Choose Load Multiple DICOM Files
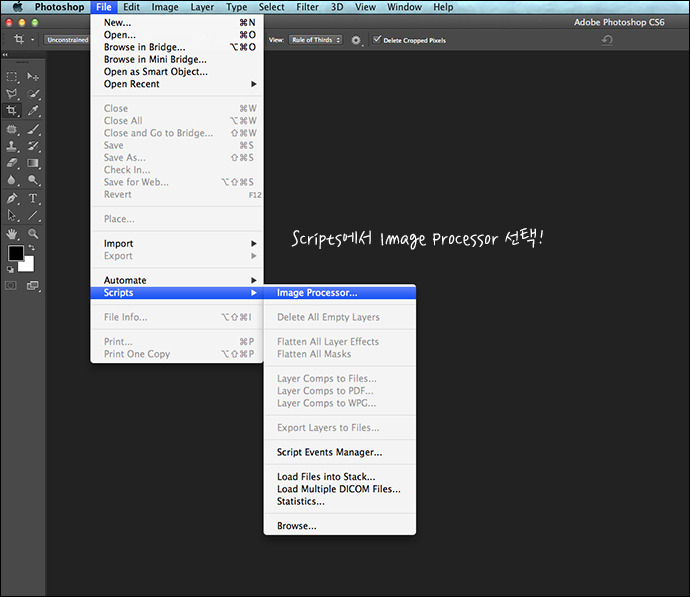 pyautogui.click(x=340, y=489)
